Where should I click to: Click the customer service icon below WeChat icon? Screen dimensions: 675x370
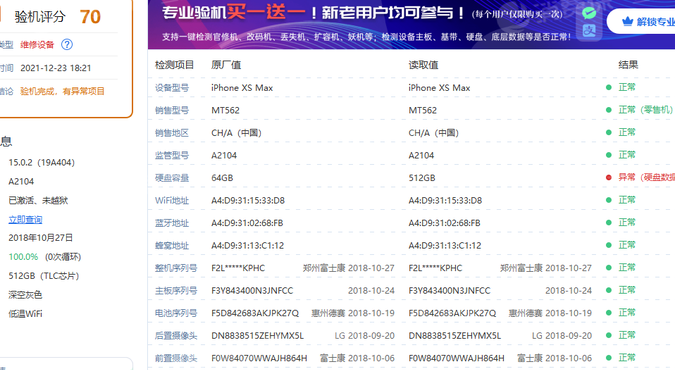pyautogui.click(x=589, y=31)
